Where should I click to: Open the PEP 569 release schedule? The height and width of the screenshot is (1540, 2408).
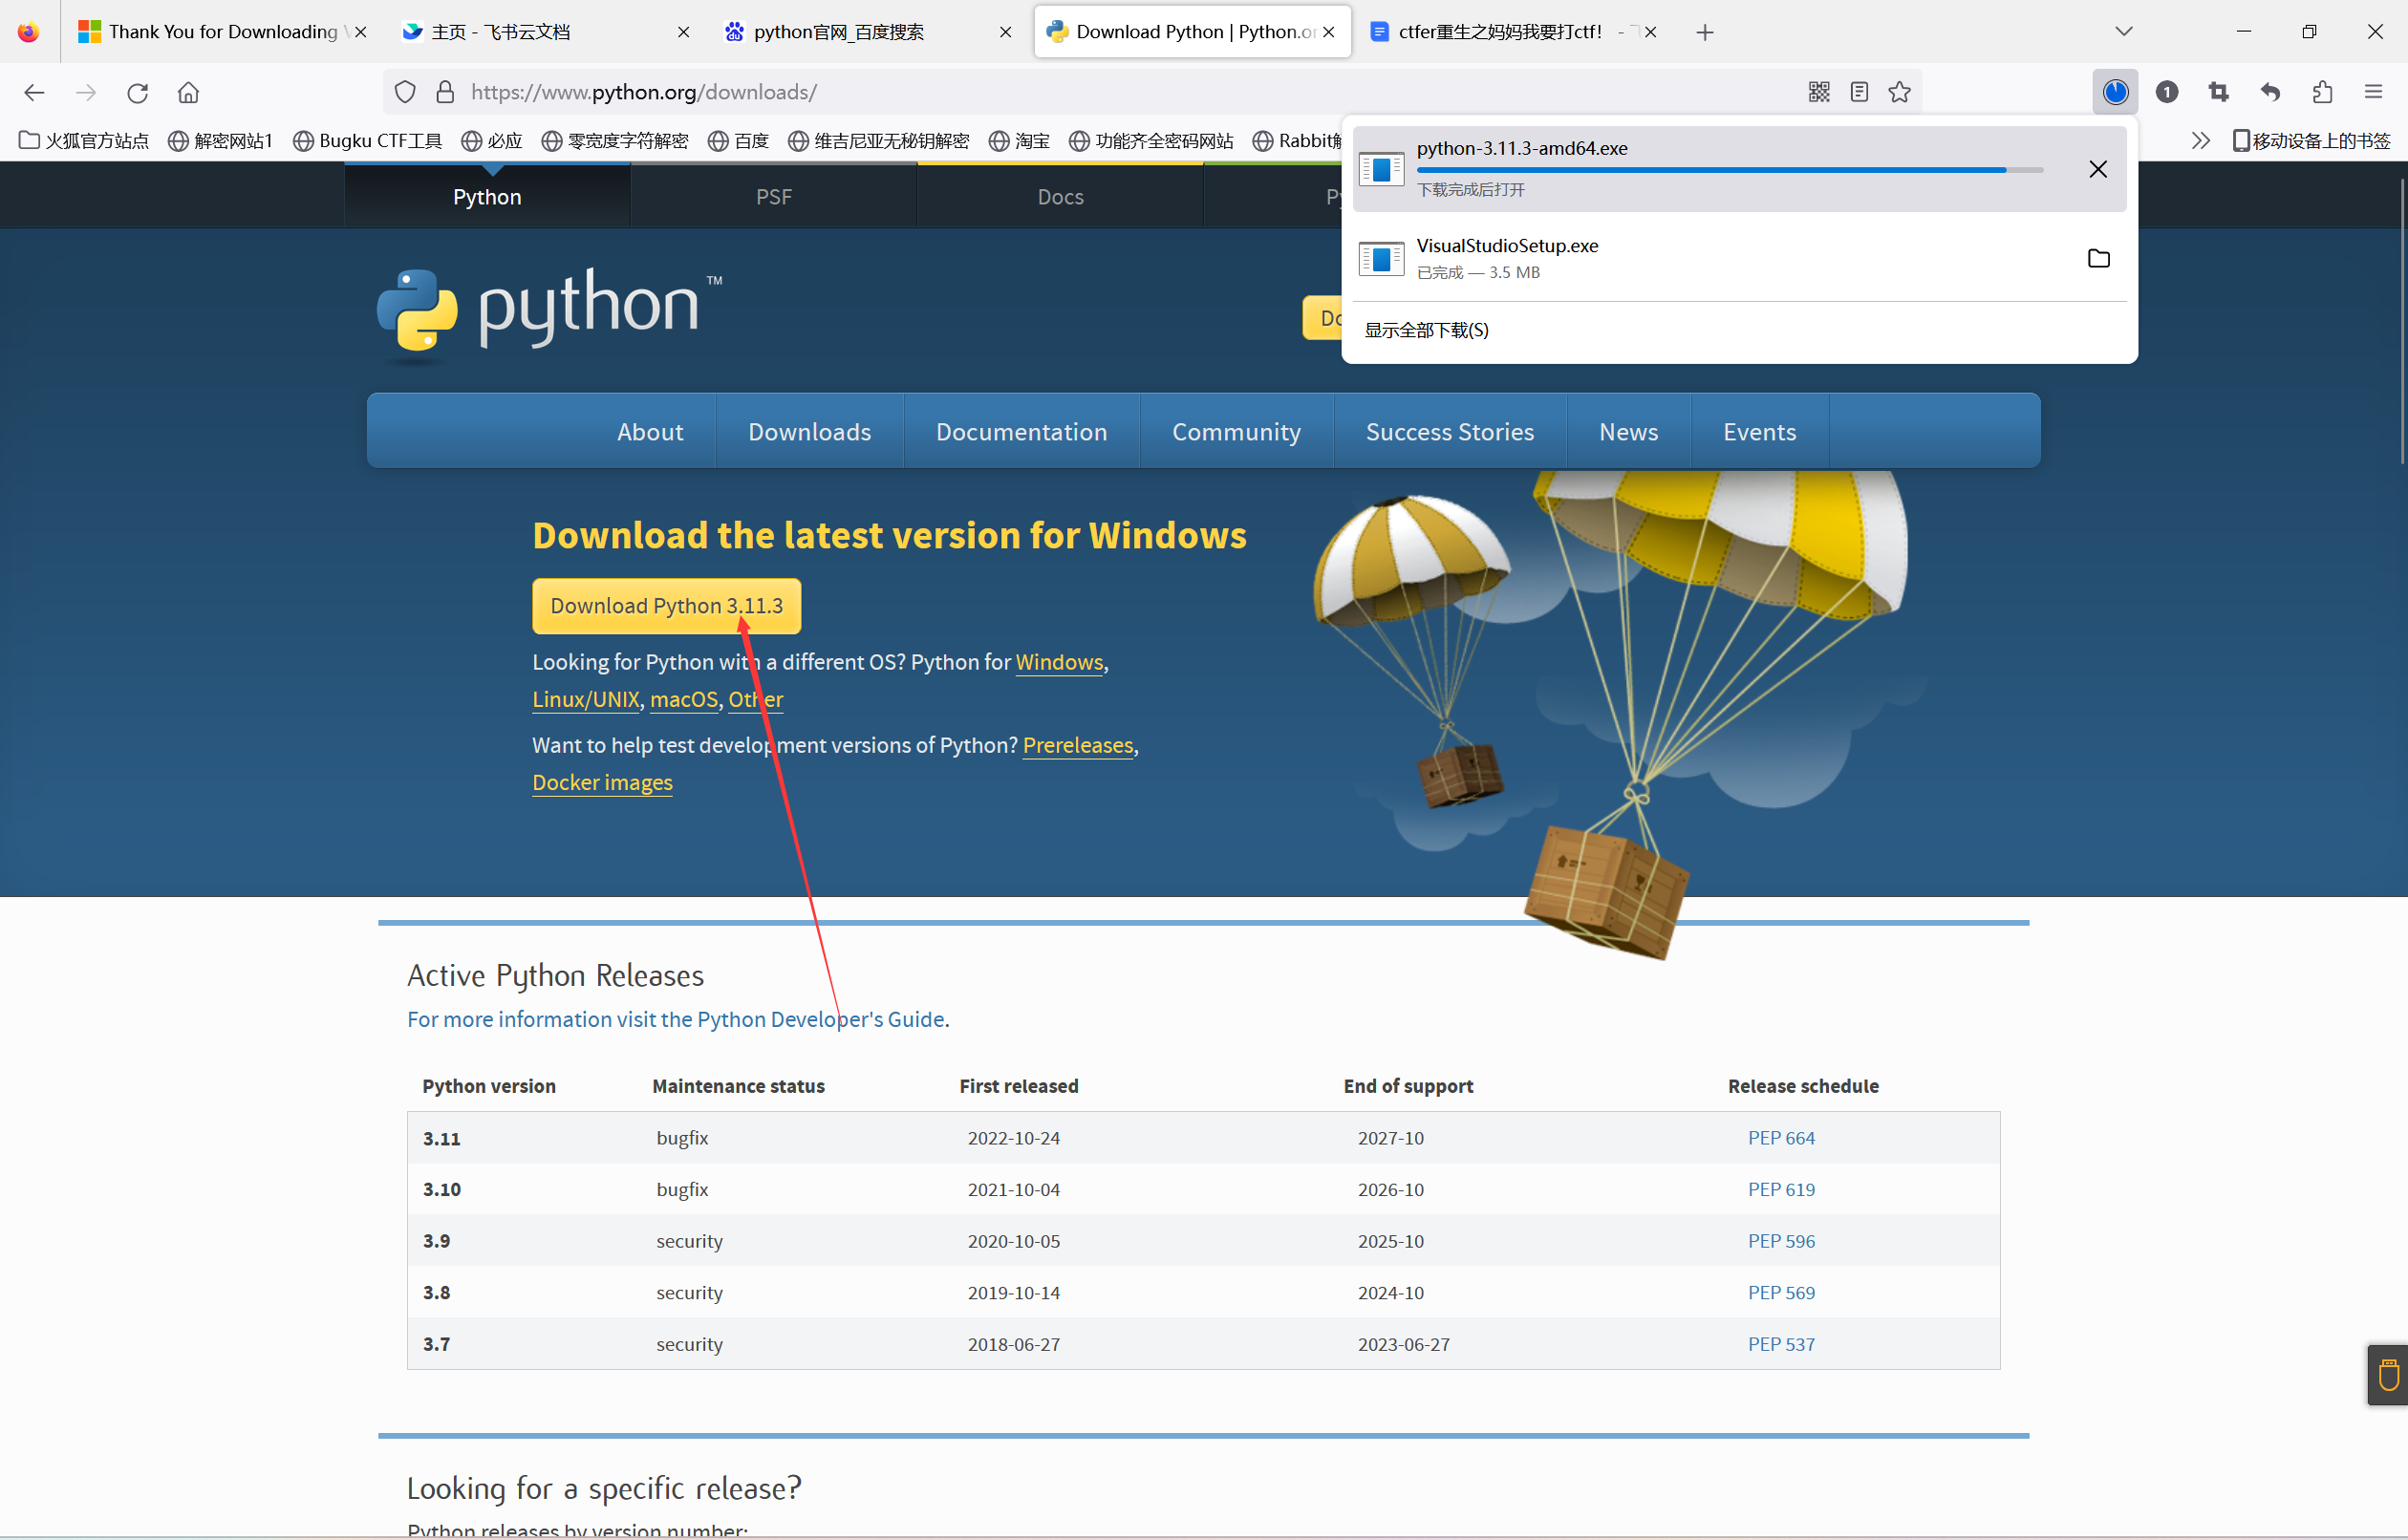click(1781, 1292)
